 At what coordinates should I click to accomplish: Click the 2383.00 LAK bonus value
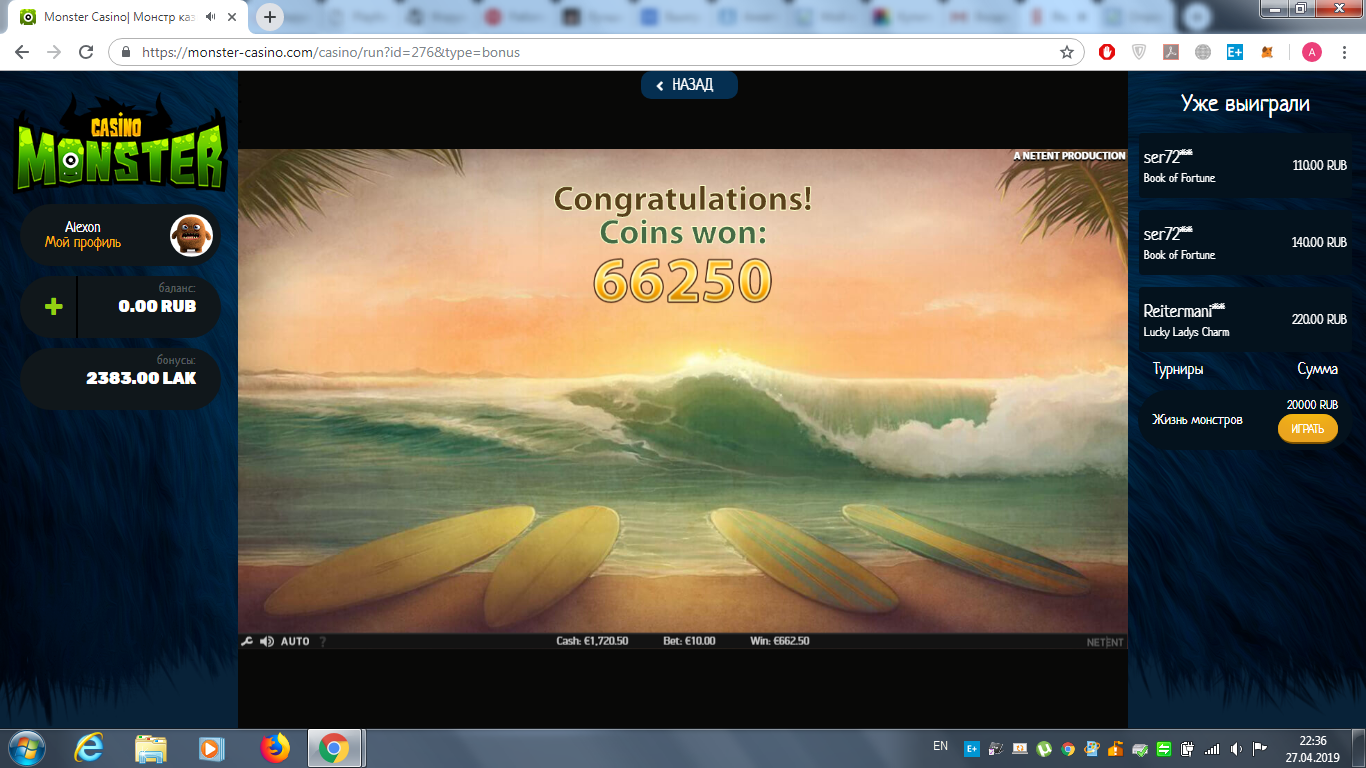point(141,378)
